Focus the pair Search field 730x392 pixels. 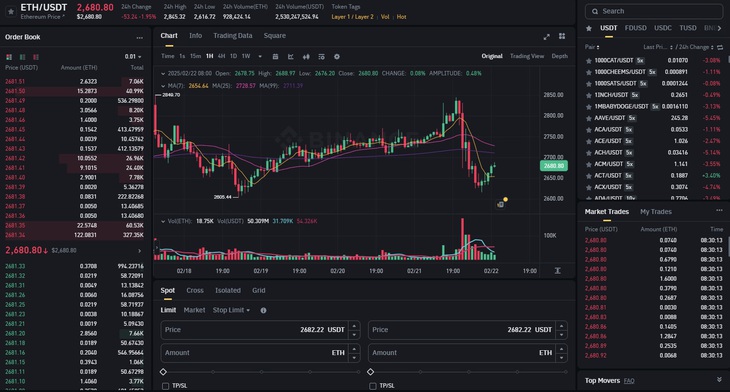click(x=654, y=11)
